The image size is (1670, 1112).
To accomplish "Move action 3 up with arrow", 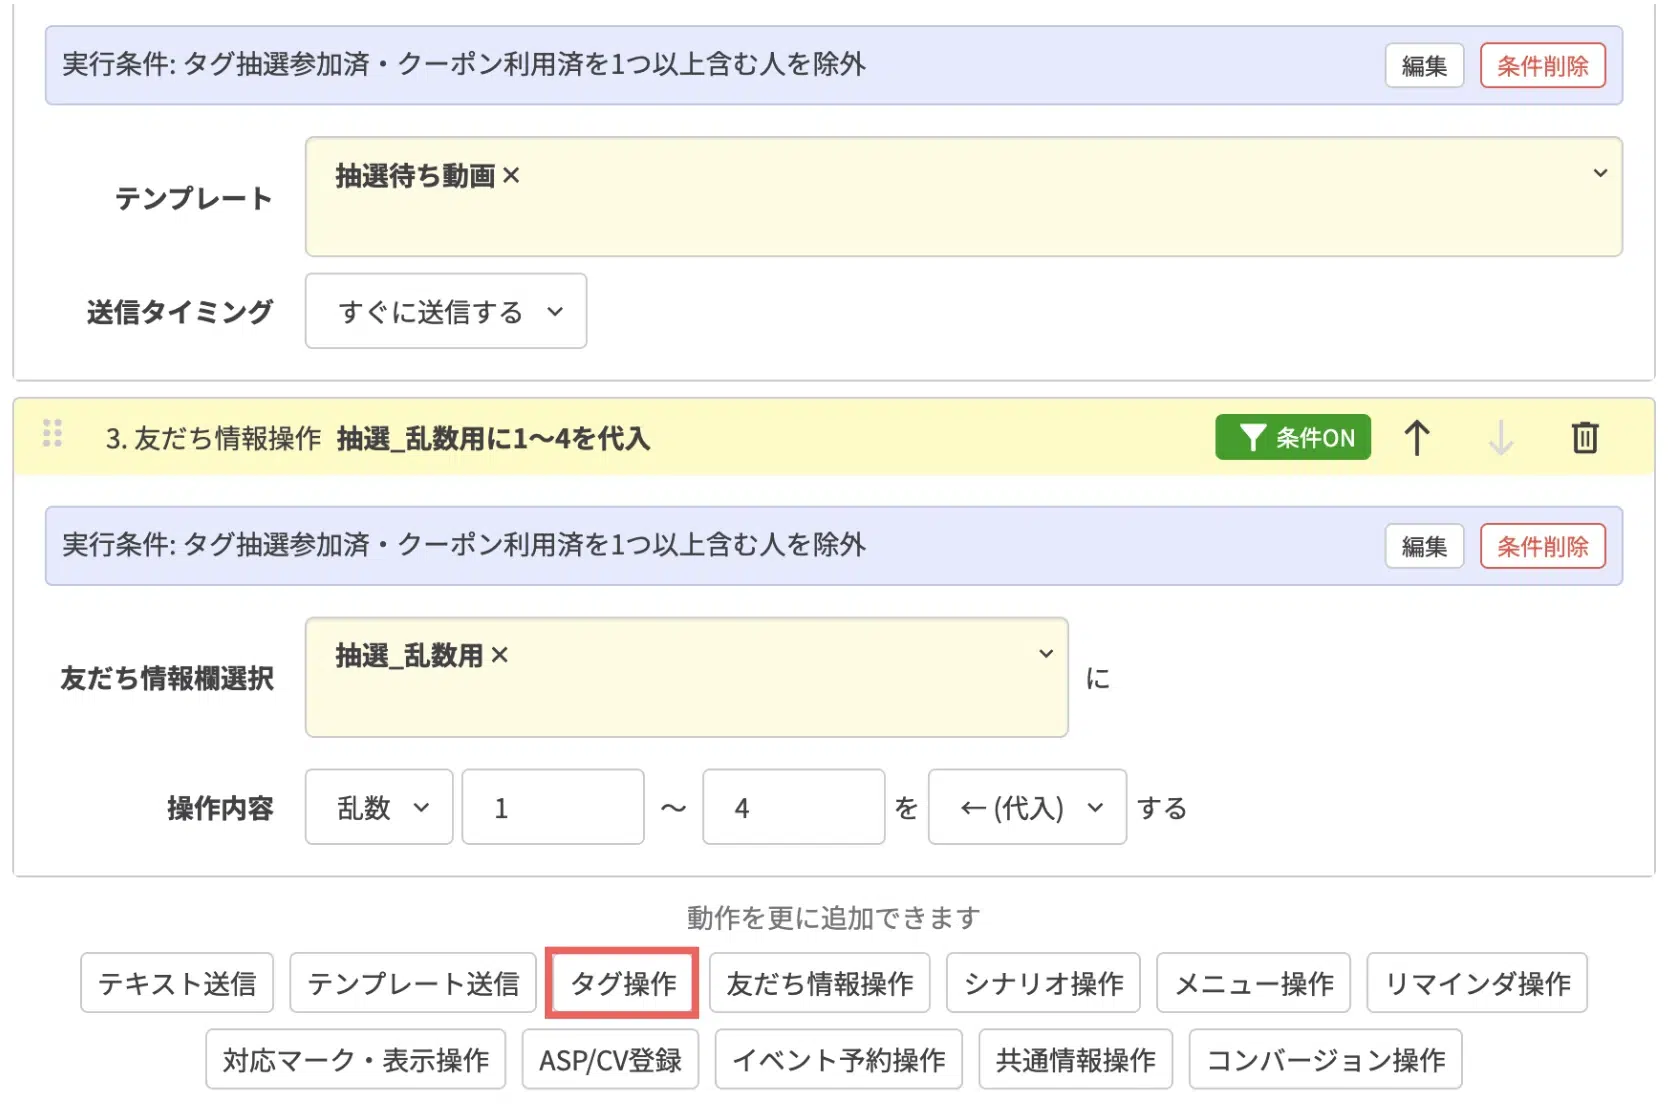I will point(1416,437).
